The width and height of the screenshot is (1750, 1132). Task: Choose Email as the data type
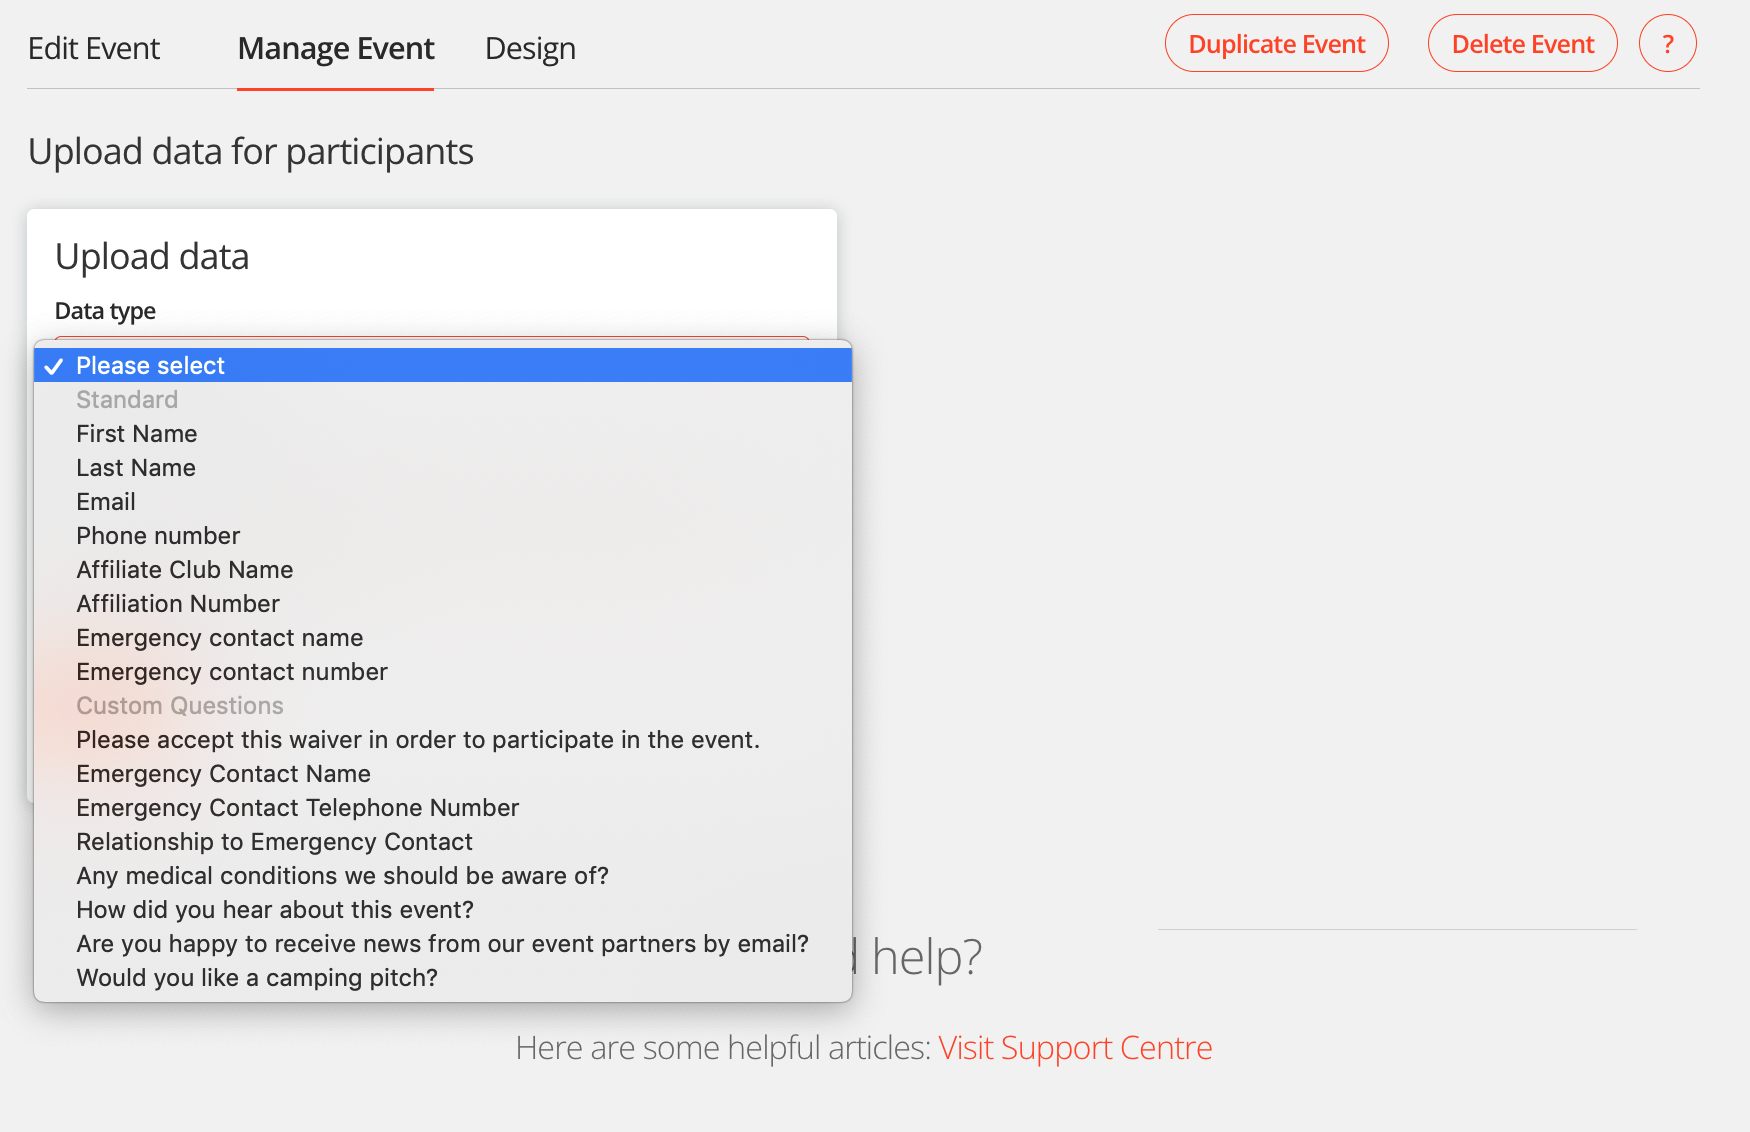pyautogui.click(x=106, y=502)
